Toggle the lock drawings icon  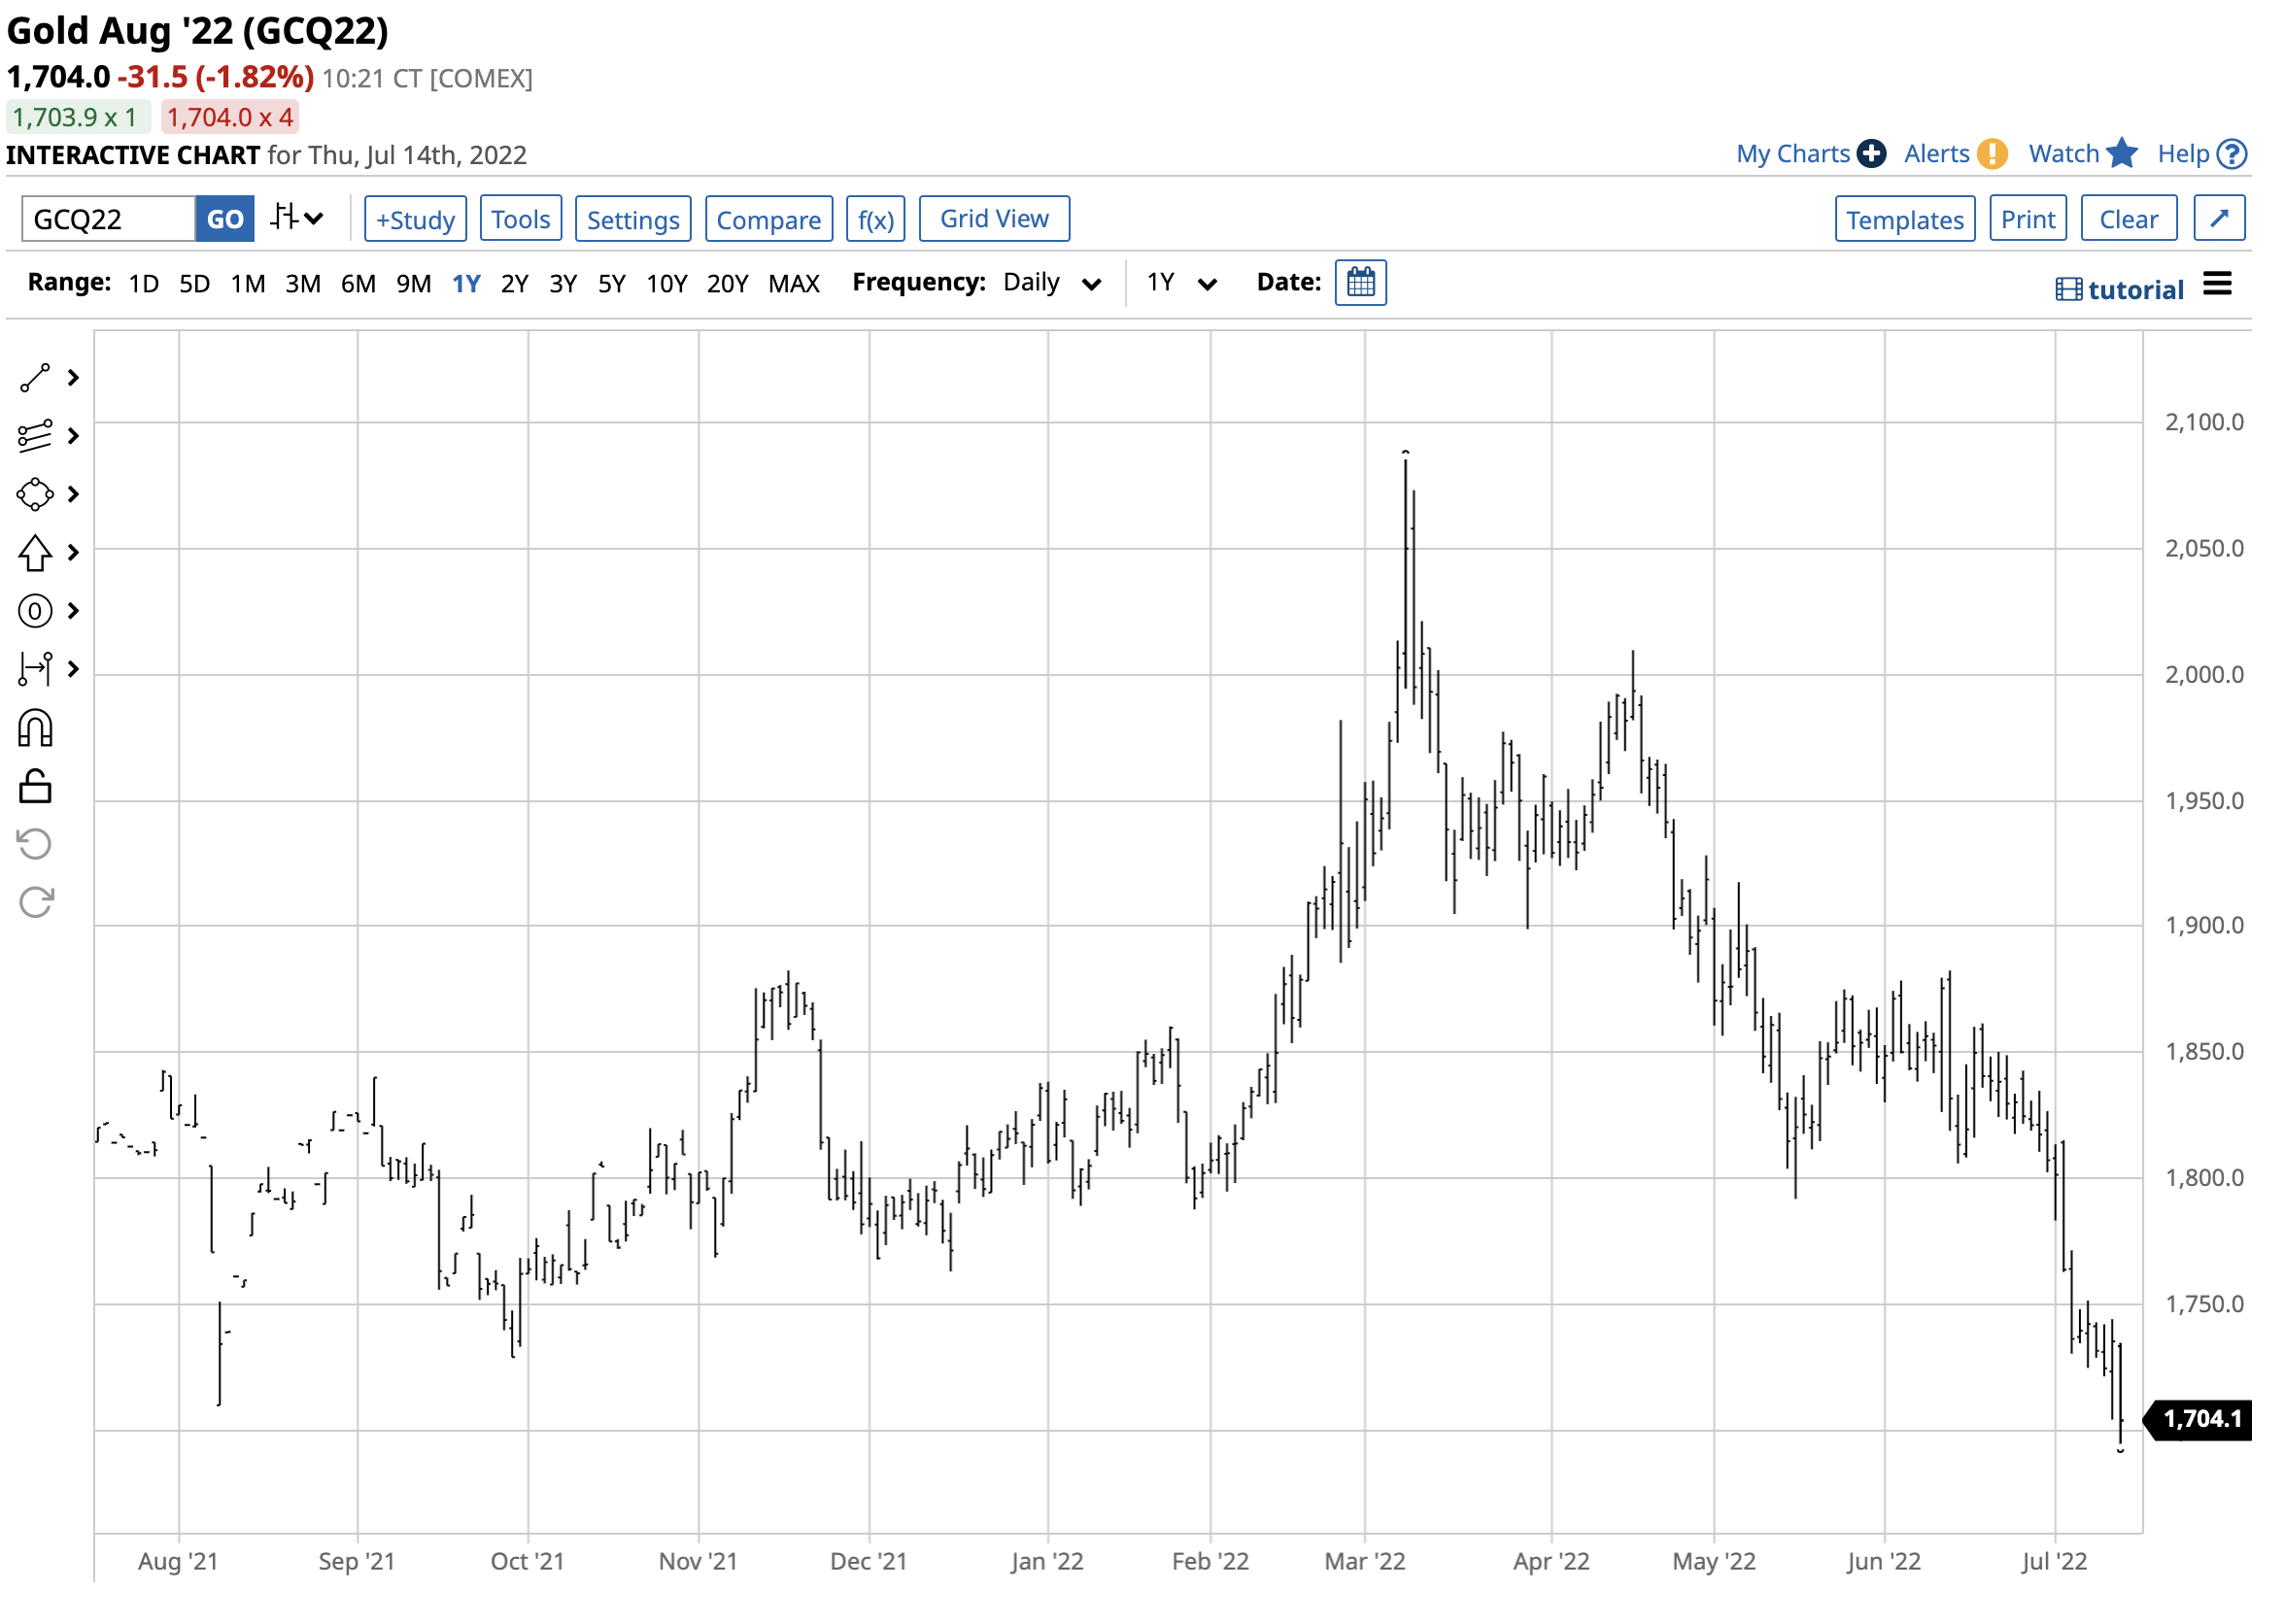click(35, 787)
